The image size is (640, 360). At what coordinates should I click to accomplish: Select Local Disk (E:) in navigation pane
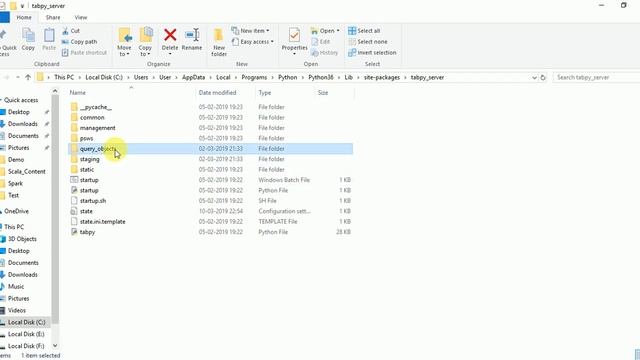25,334
